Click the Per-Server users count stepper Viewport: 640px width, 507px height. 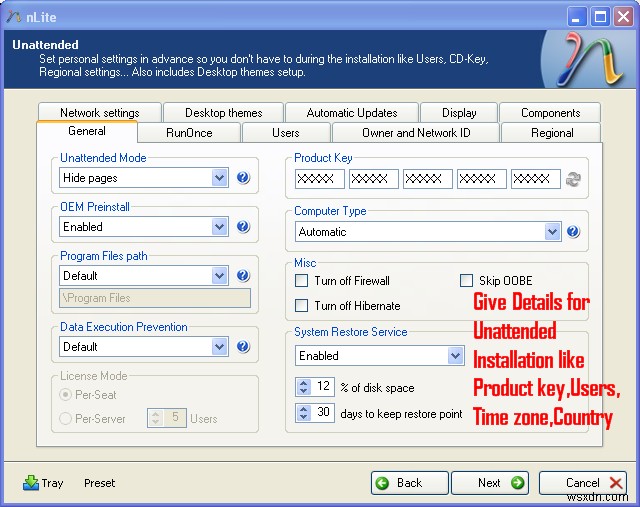point(155,418)
